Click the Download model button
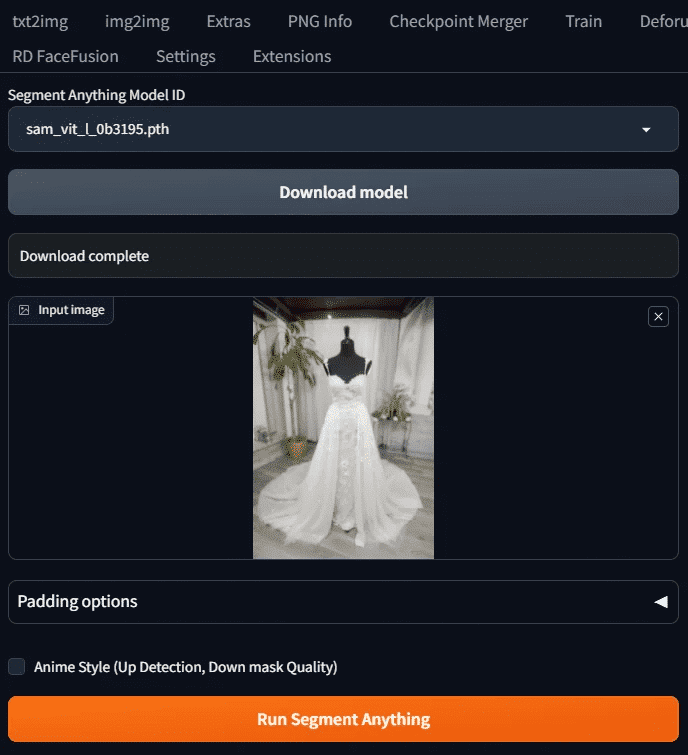The image size is (688, 755). click(343, 192)
